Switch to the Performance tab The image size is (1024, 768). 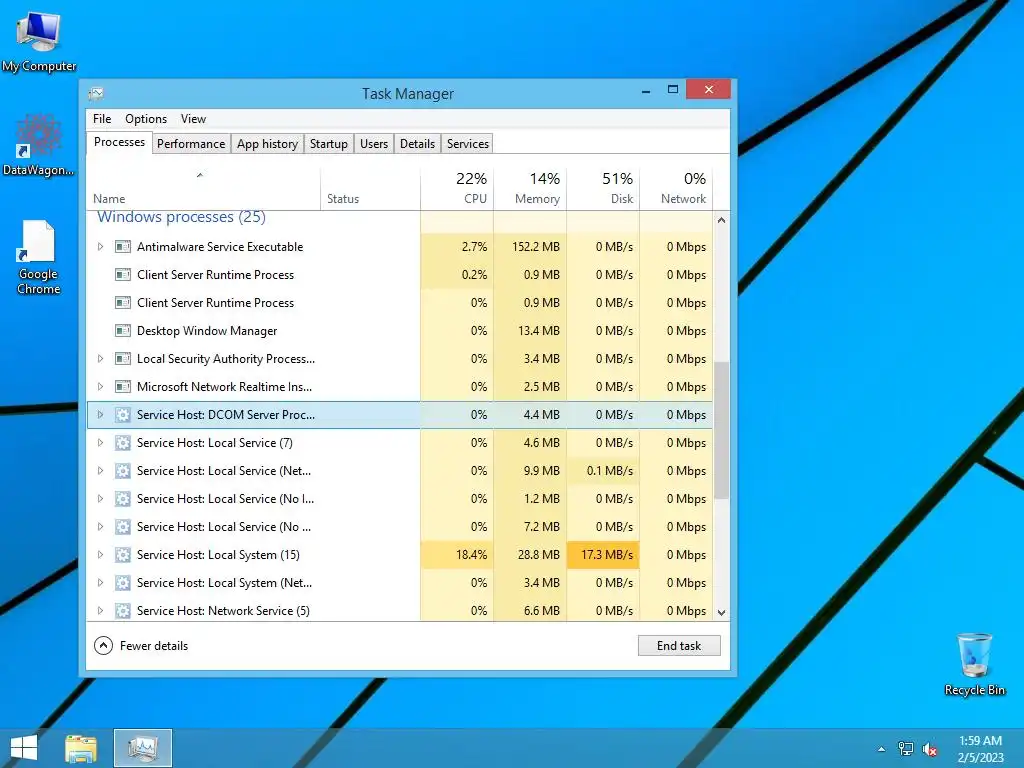tap(191, 144)
